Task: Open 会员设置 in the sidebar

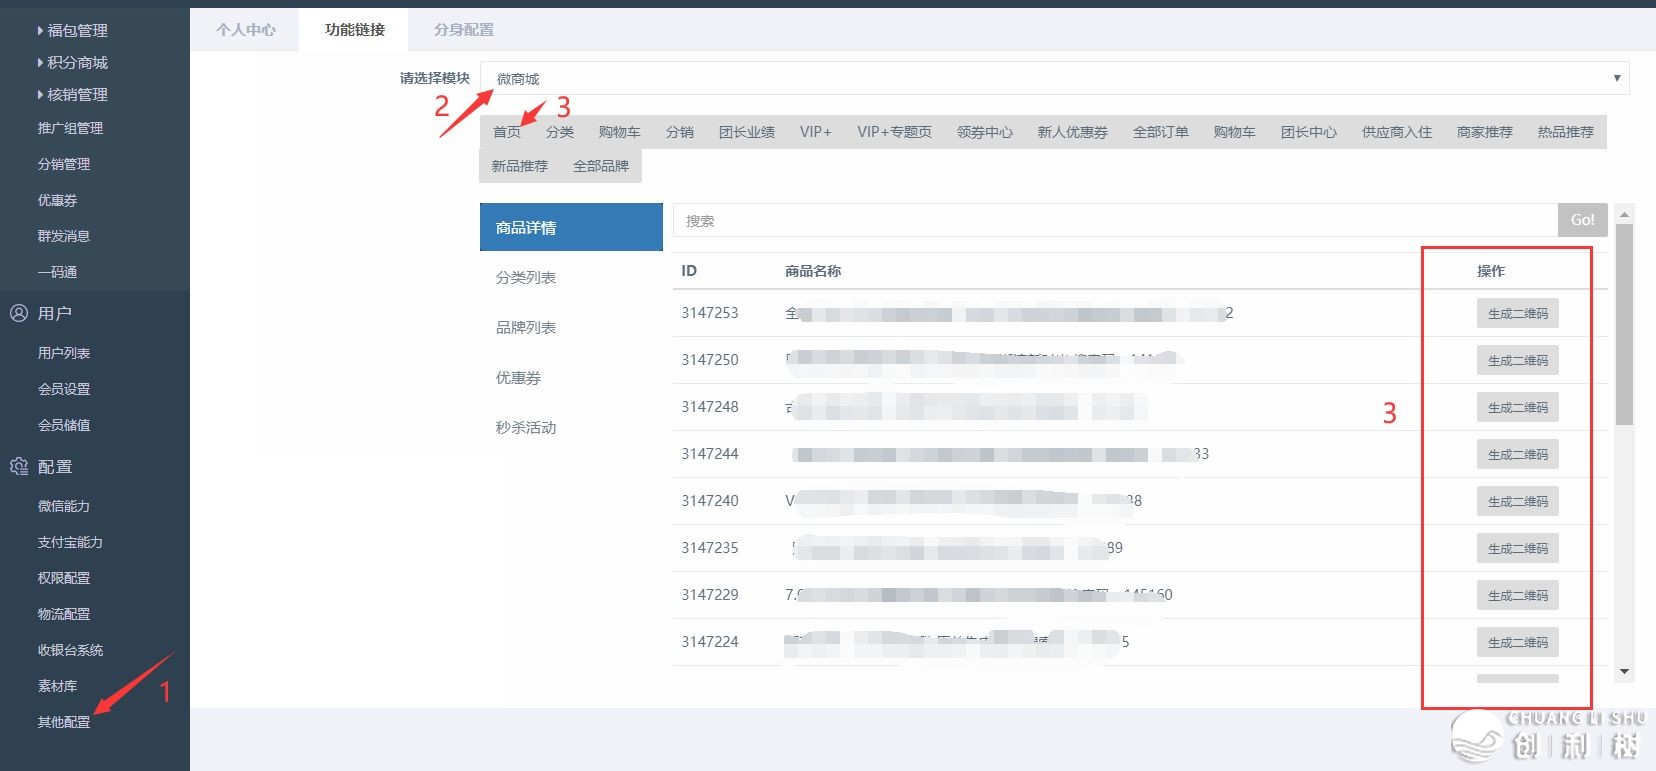Action: (x=64, y=389)
